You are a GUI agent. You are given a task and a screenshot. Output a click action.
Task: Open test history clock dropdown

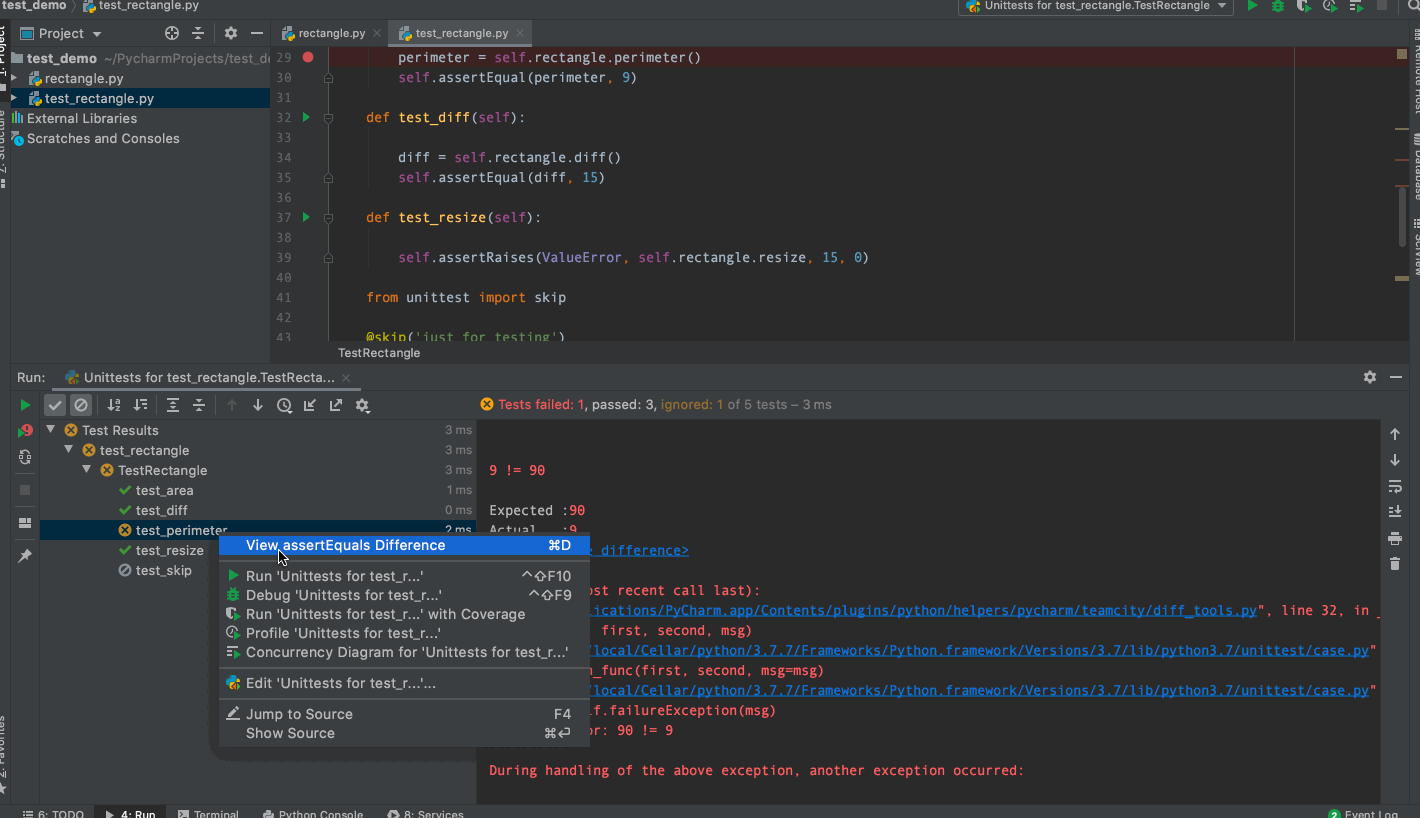[285, 405]
